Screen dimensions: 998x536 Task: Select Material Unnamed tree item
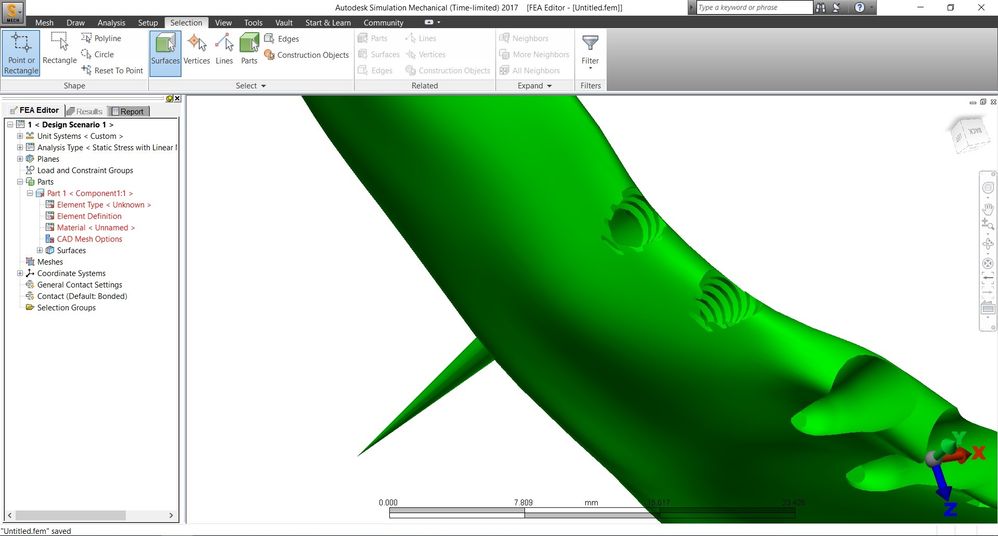[x=95, y=228]
